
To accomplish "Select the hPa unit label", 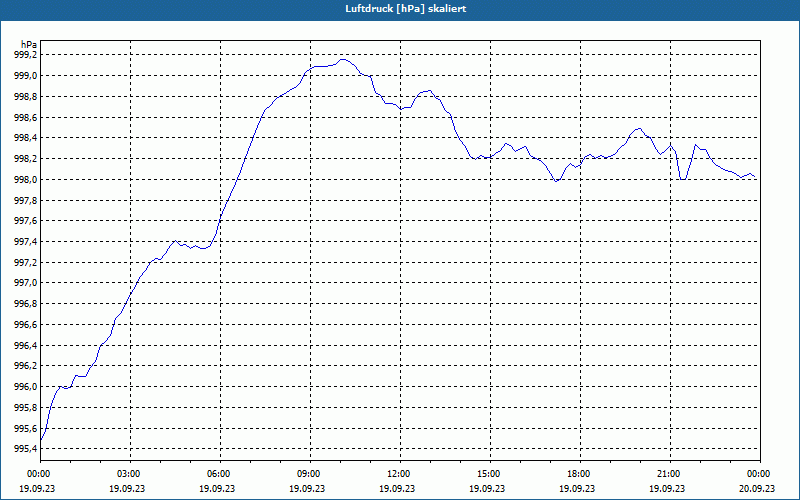I will 29,44.
